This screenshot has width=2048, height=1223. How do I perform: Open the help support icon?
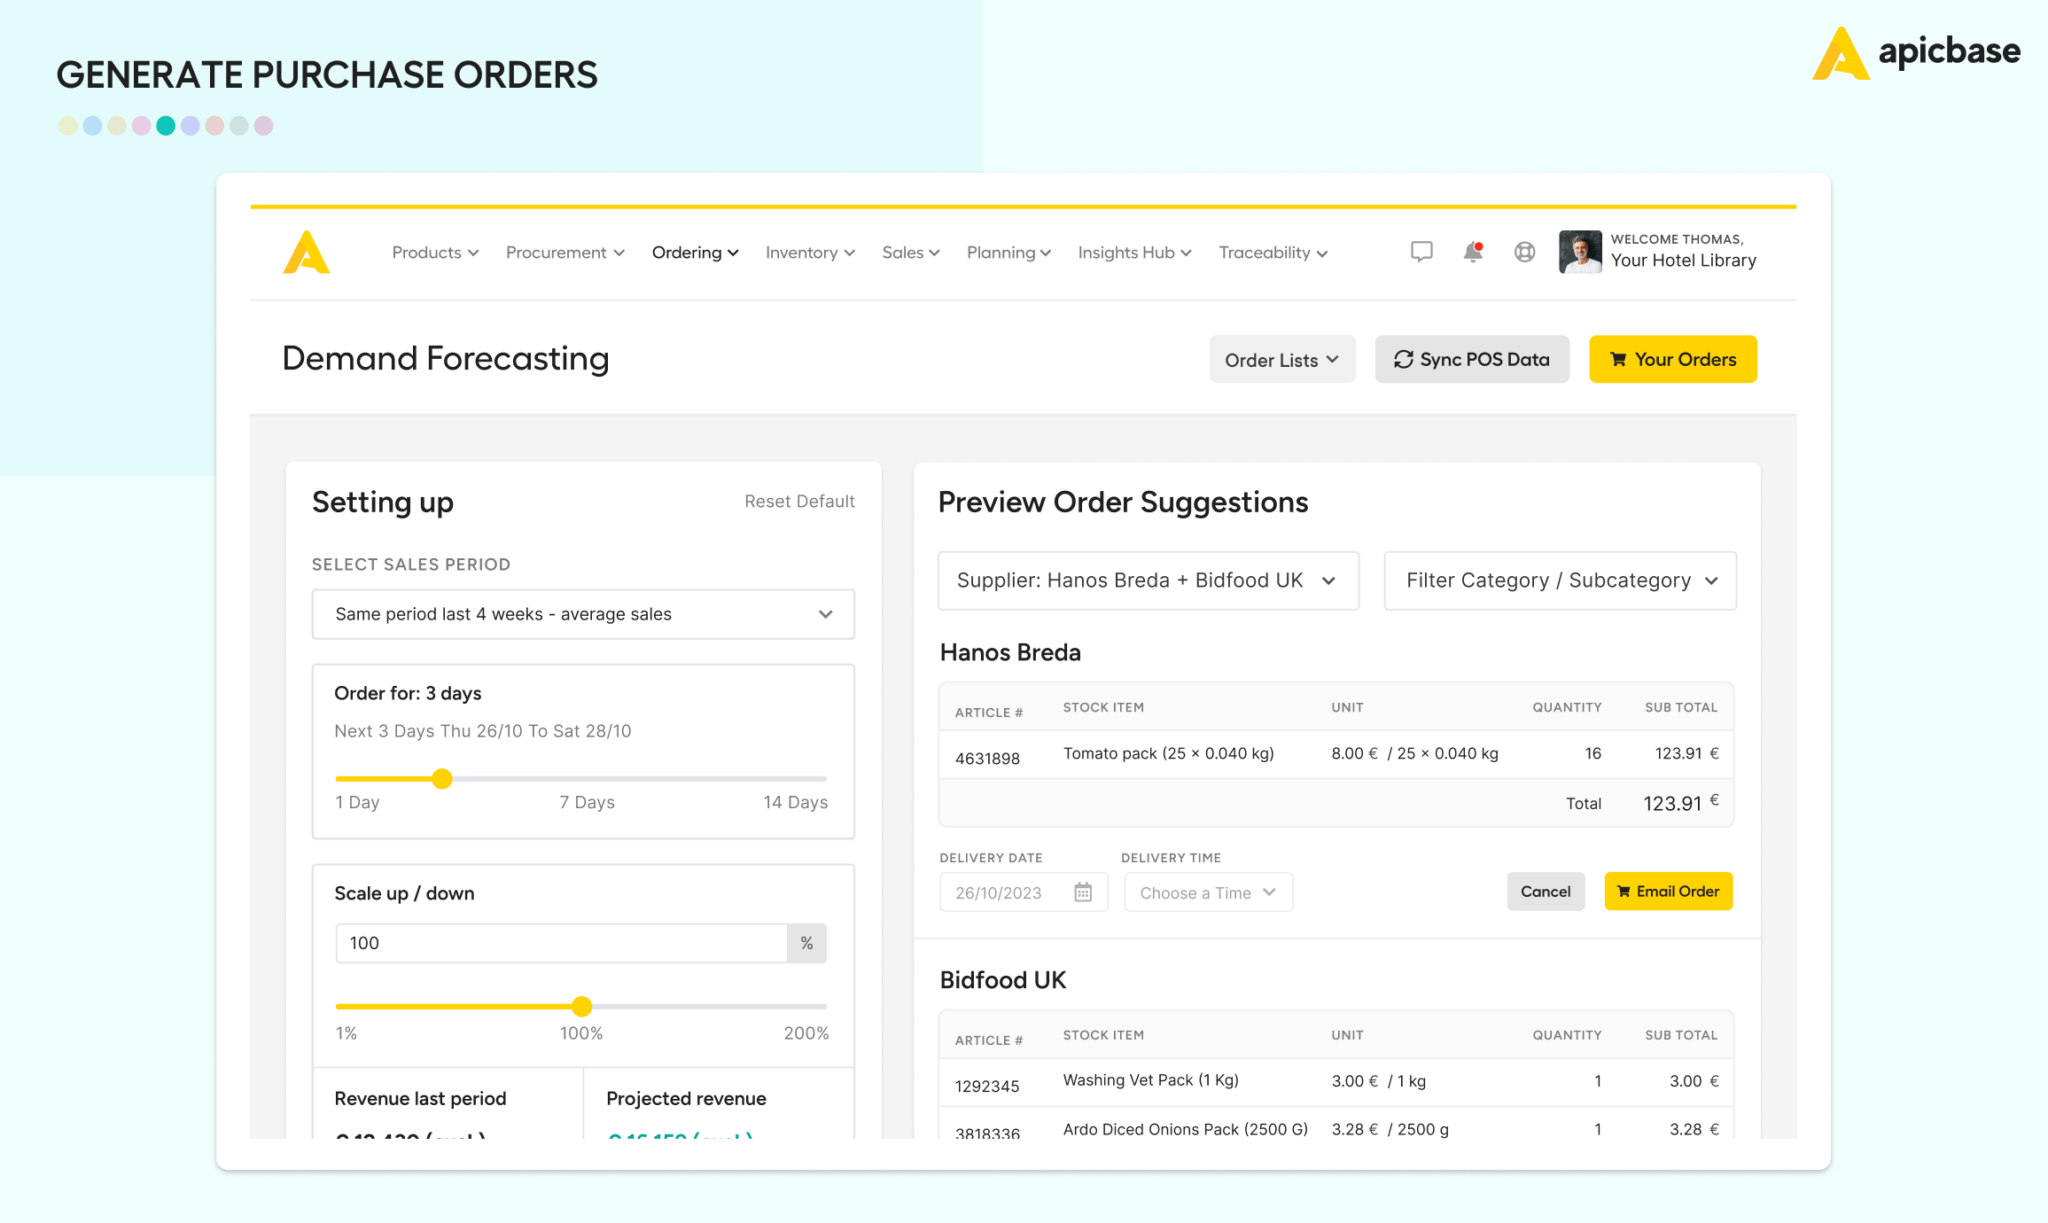click(1524, 252)
